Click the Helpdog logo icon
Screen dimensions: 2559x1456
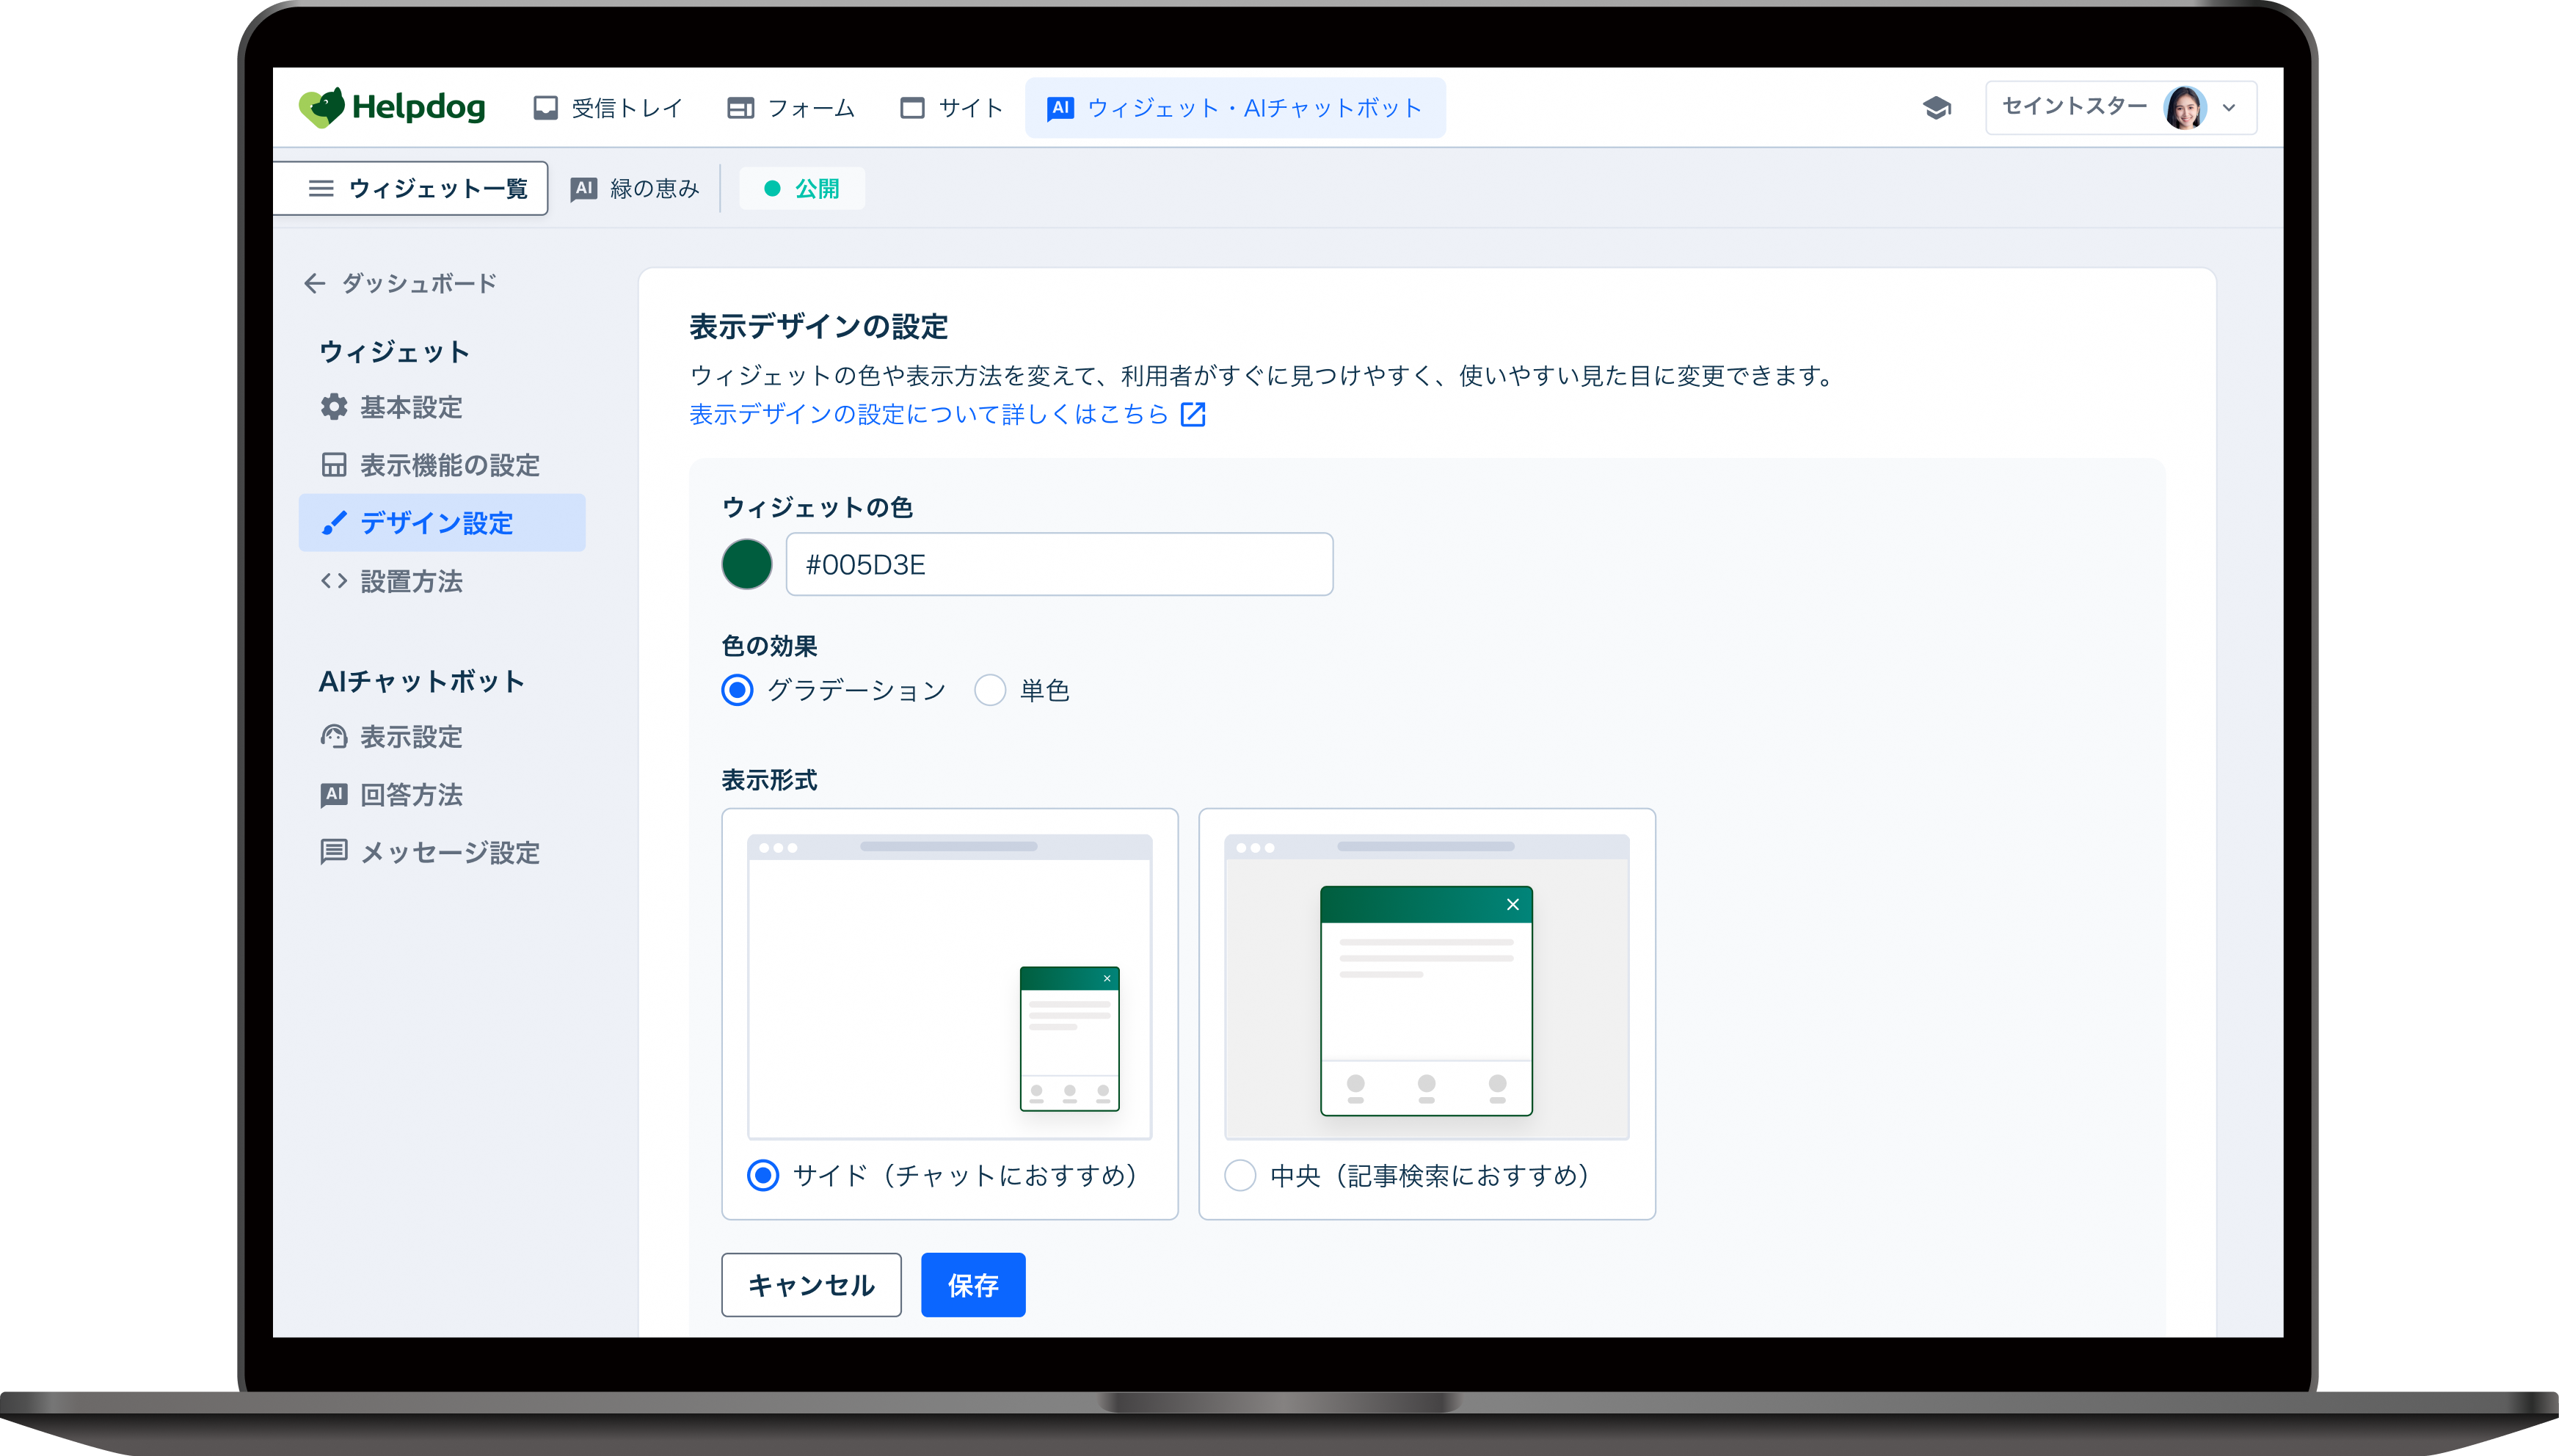pyautogui.click(x=322, y=107)
